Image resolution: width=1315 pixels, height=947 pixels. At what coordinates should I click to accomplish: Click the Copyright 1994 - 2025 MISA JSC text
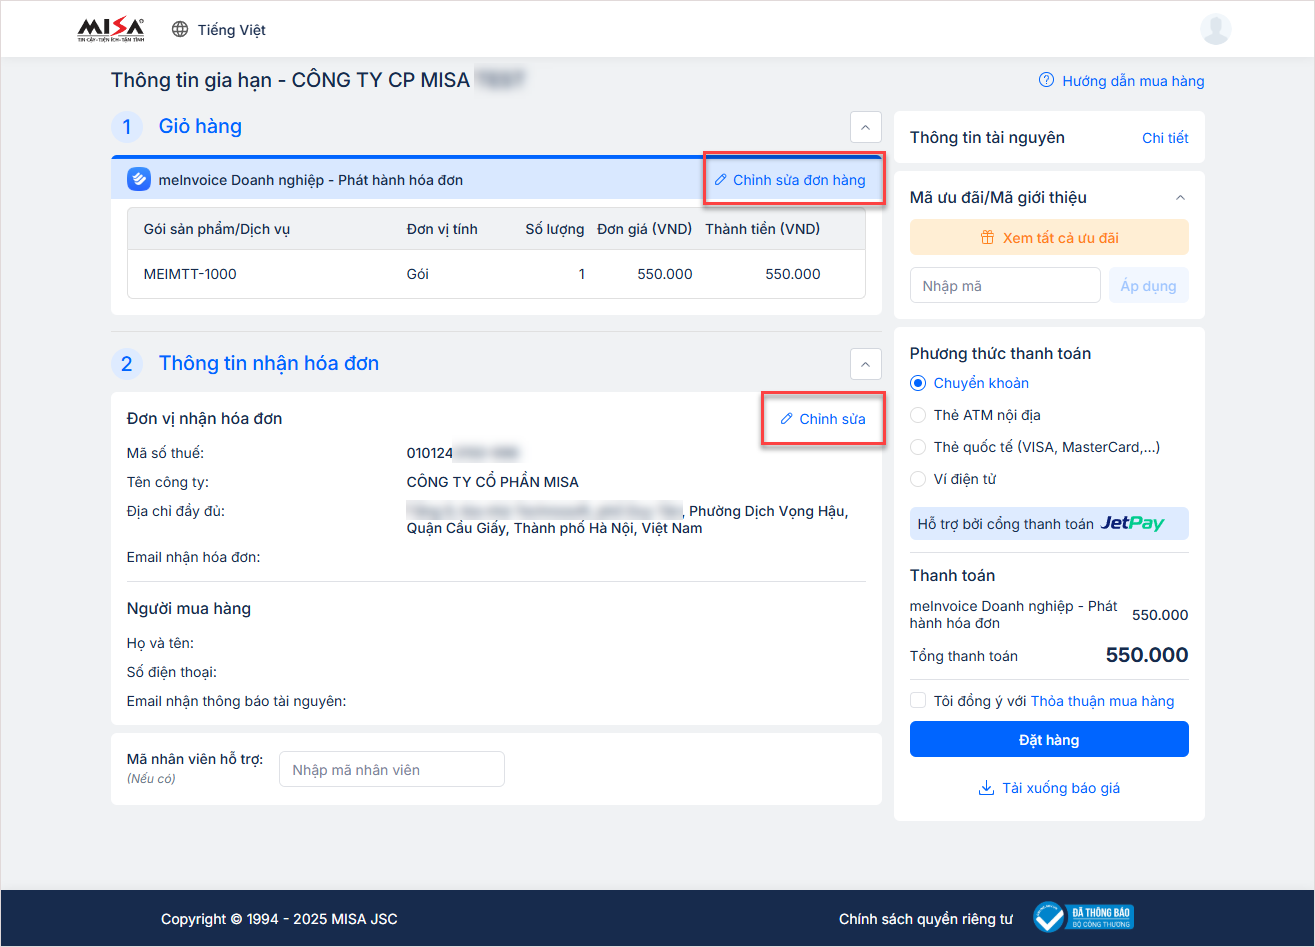click(x=279, y=919)
